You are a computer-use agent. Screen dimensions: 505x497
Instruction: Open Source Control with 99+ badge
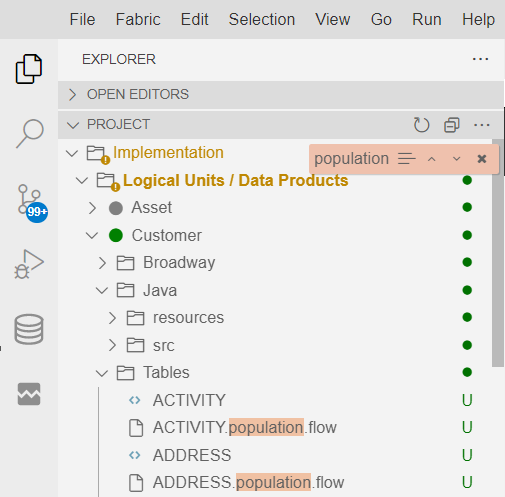click(32, 203)
